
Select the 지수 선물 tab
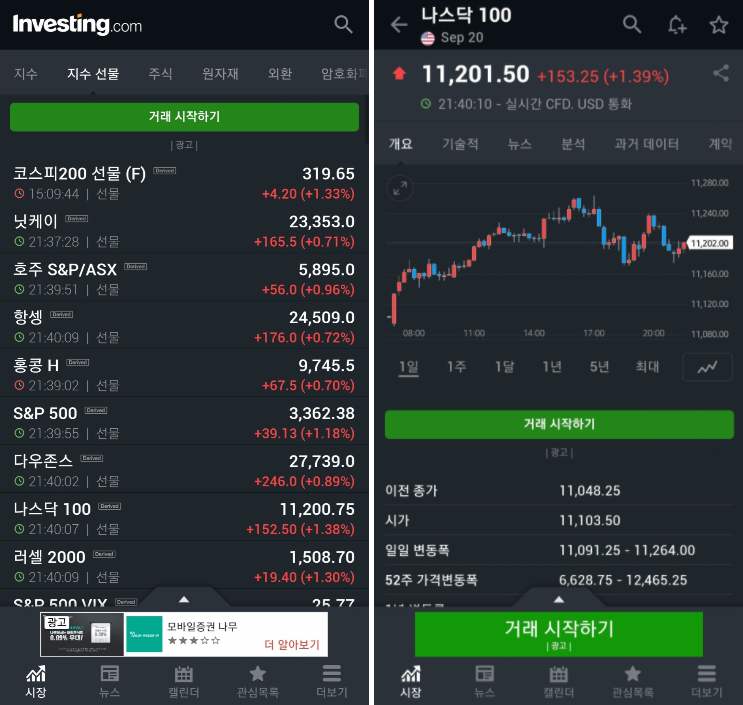(93, 73)
